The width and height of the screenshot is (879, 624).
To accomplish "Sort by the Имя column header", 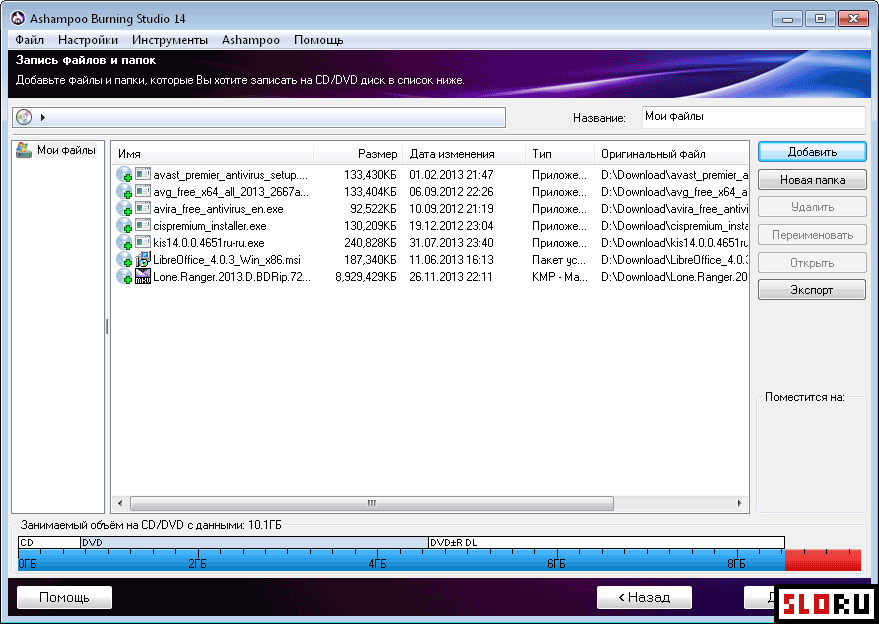I will click(212, 154).
